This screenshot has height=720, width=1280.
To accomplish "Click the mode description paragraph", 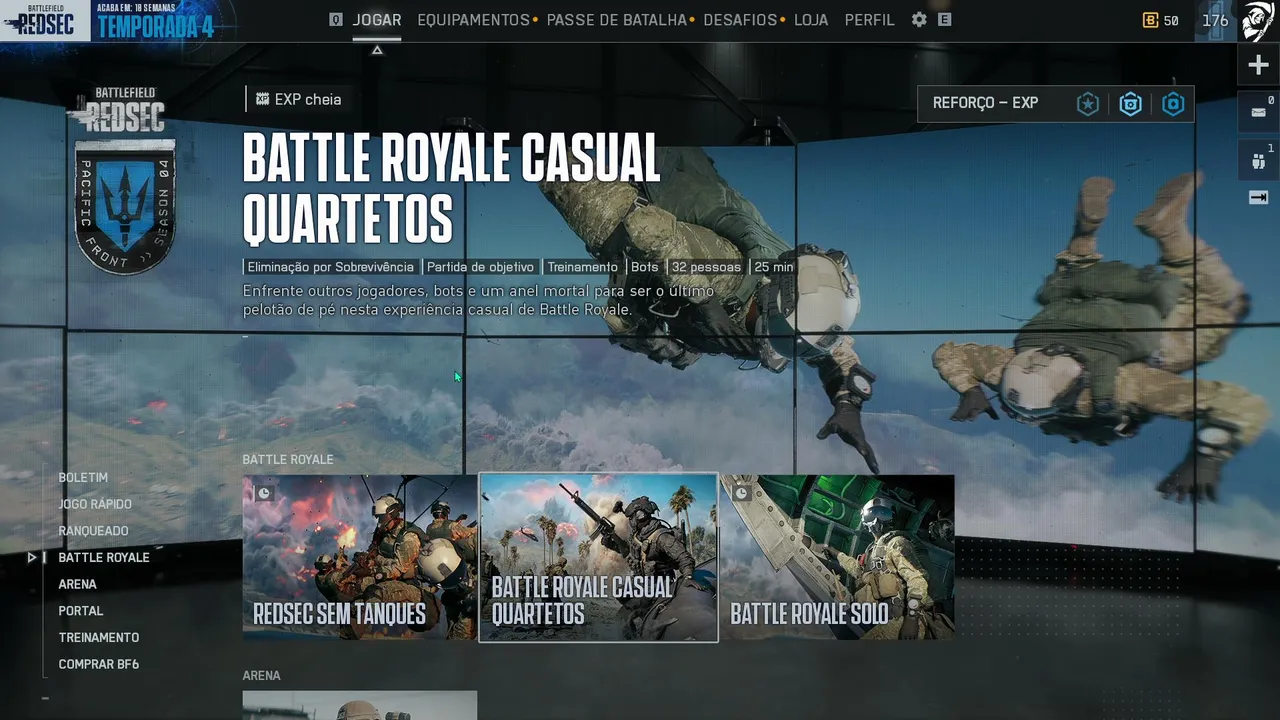I will click(478, 300).
